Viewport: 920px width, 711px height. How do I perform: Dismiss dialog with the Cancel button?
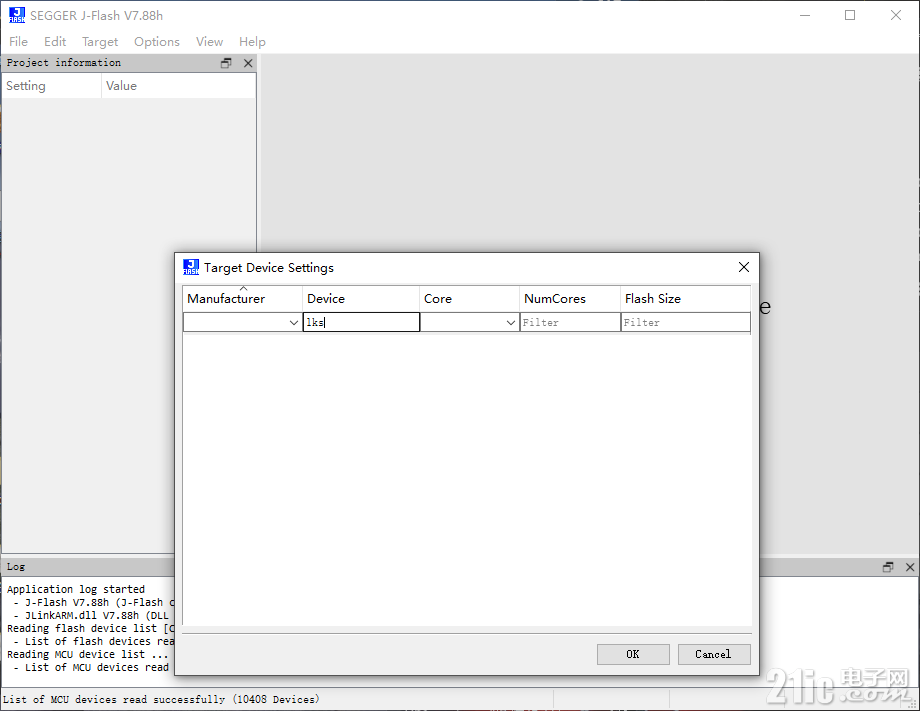pyautogui.click(x=714, y=654)
